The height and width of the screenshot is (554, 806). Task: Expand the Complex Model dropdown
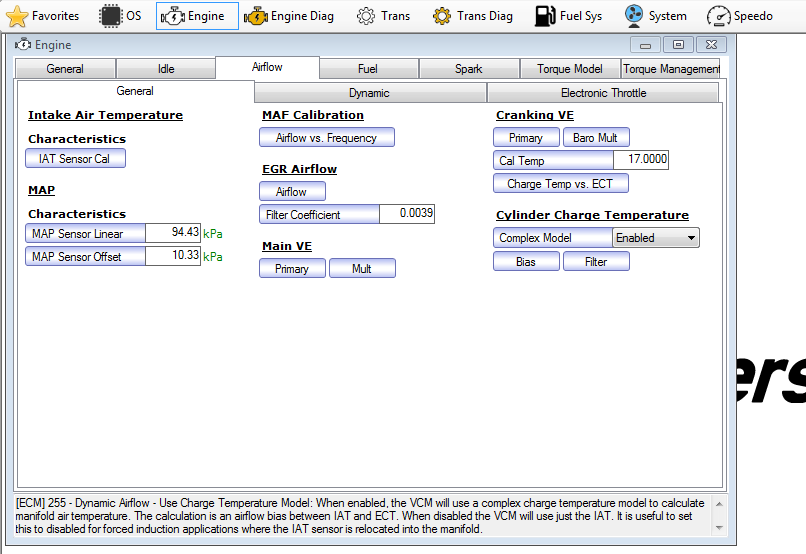tap(688, 238)
